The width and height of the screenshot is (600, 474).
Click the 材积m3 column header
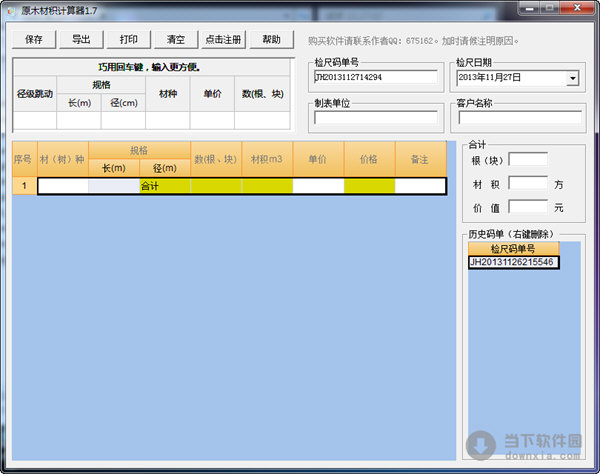267,159
